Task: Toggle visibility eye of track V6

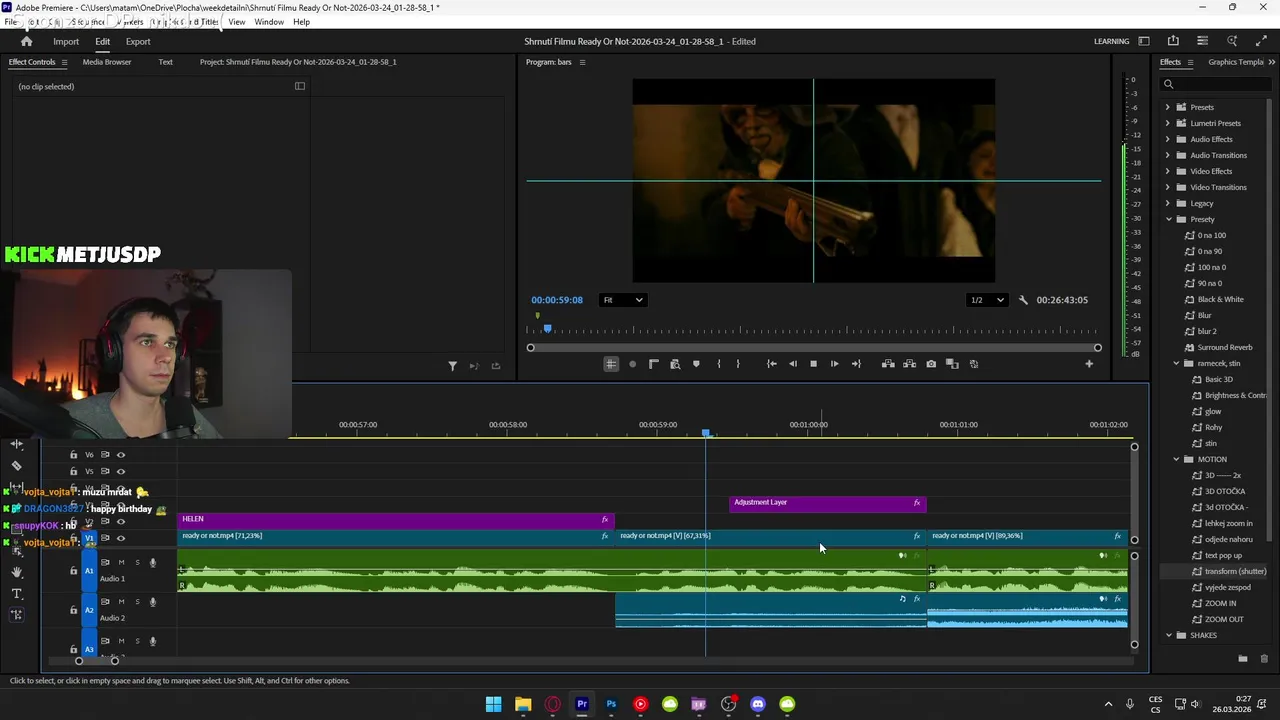Action: point(121,455)
